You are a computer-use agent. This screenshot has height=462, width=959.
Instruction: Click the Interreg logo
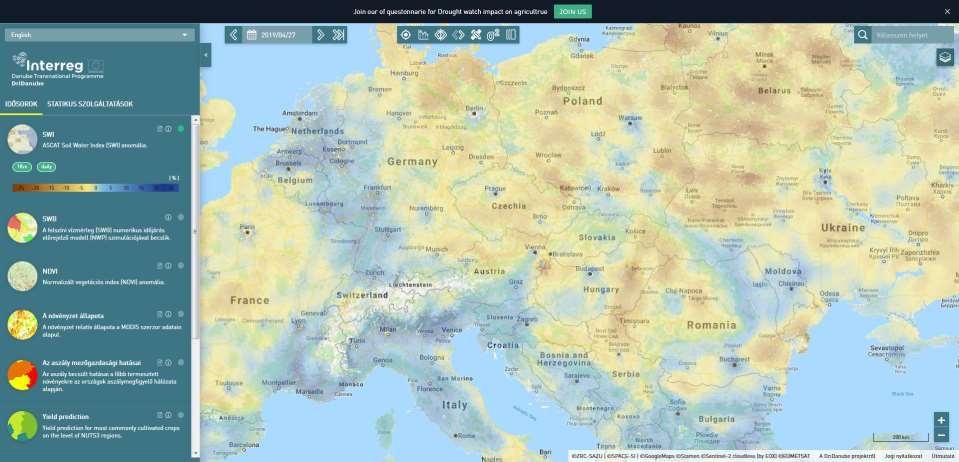tap(57, 68)
